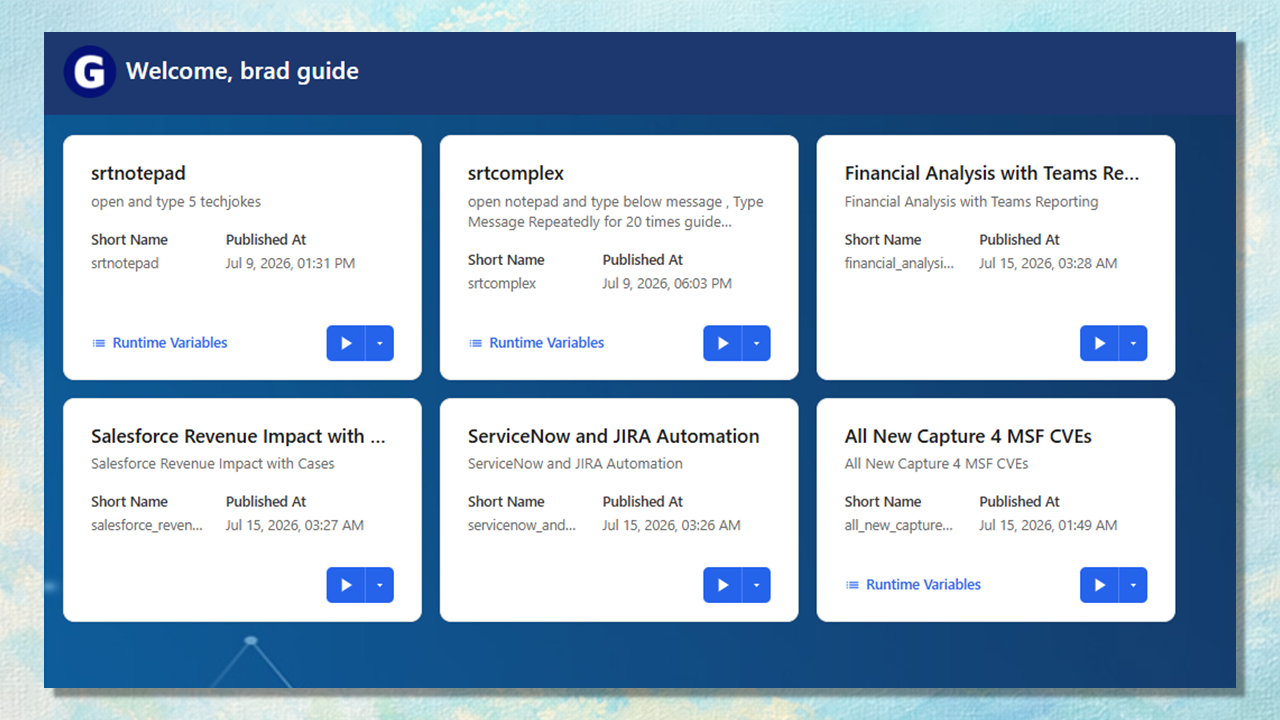Open dropdown arrow next to srtnotepad play button
This screenshot has width=1280, height=720.
[380, 343]
